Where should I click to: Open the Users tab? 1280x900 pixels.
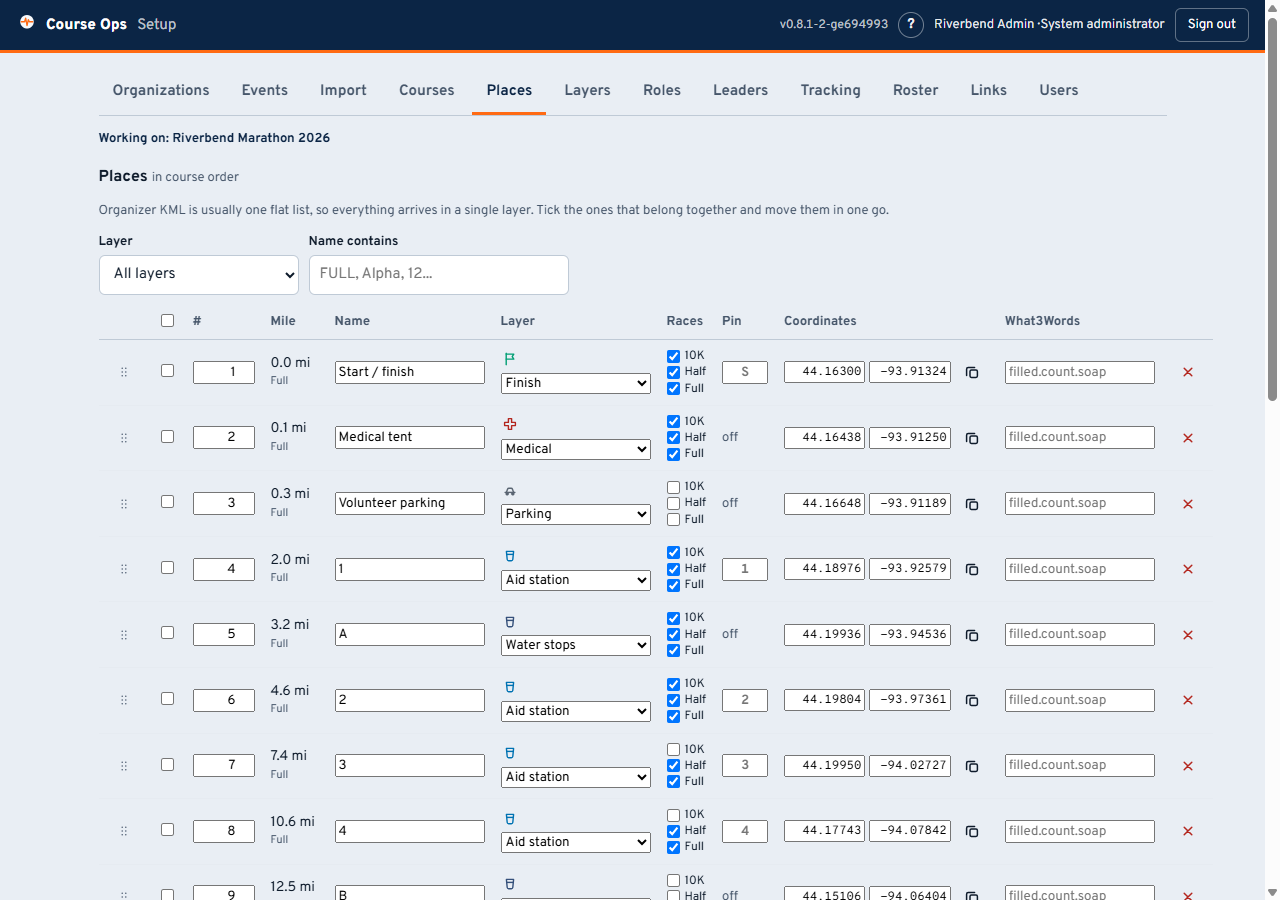[x=1058, y=90]
